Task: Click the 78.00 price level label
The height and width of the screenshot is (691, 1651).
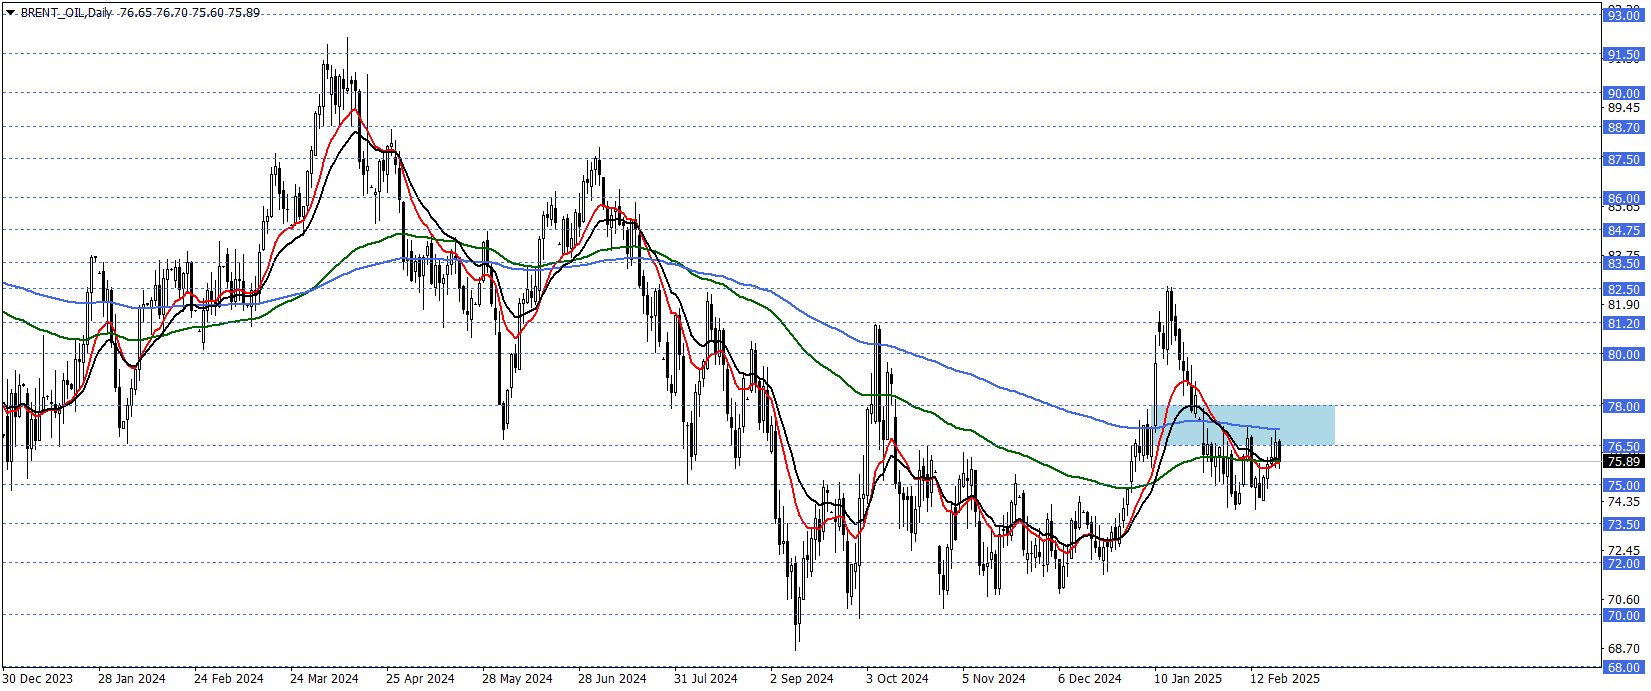Action: click(x=1624, y=406)
